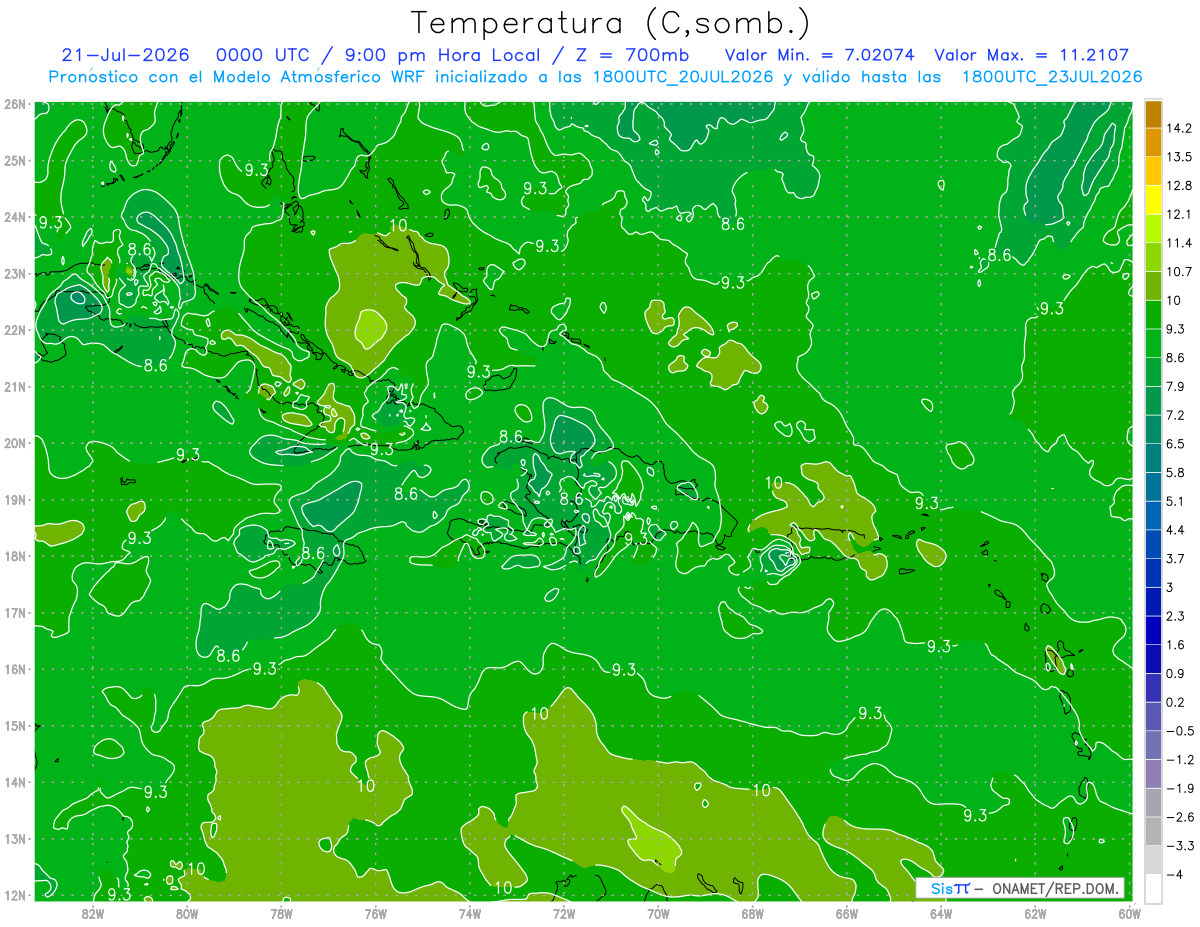Click the white swatch at the legend bottom
This screenshot has height=927, width=1200.
click(x=1153, y=888)
